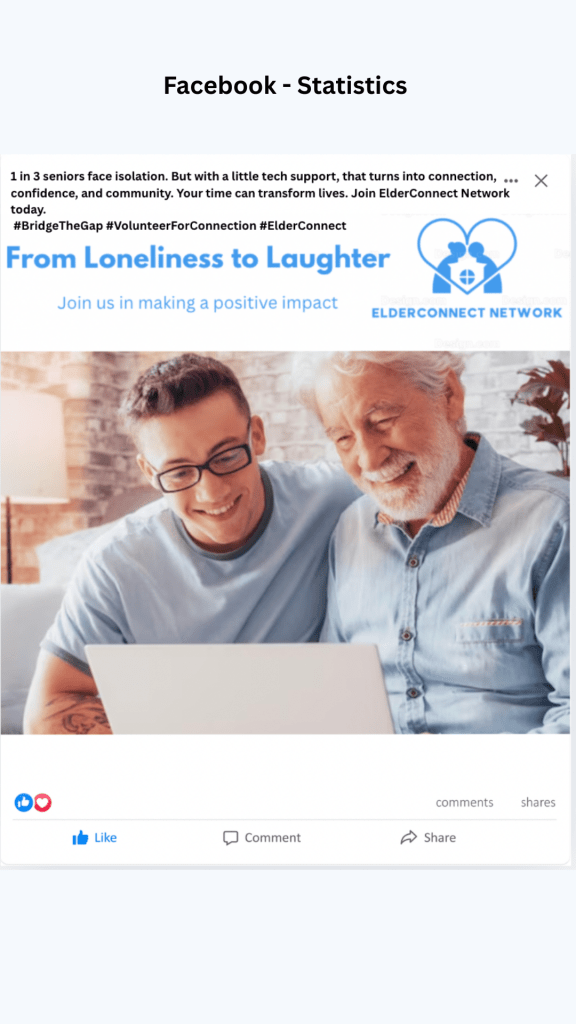This screenshot has width=576, height=1024.
Task: Click the blue thumbs-up Like reaction badge
Action: [x=24, y=803]
